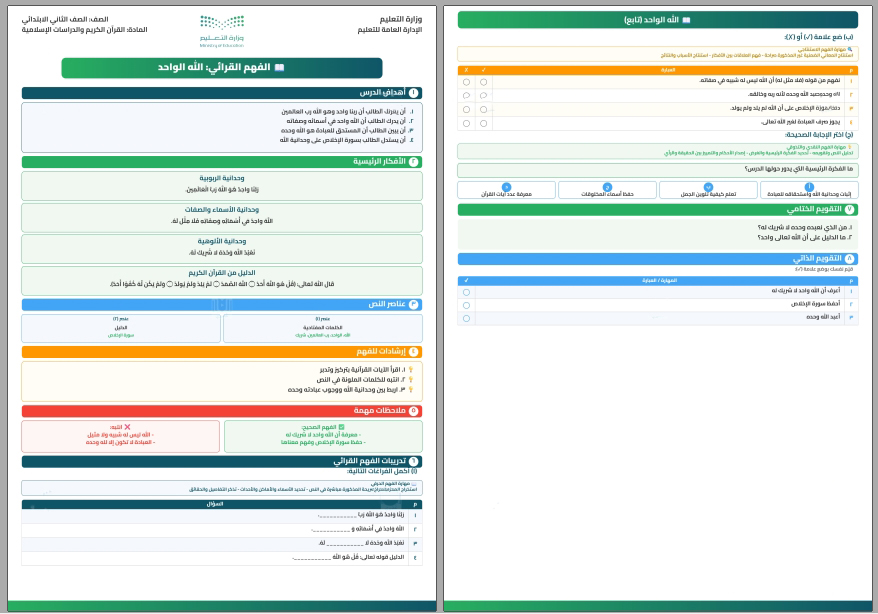Tick the circle for 'أحفظ سورة الإخلاص'
Viewport: 878px width, 614px height.
[466, 306]
